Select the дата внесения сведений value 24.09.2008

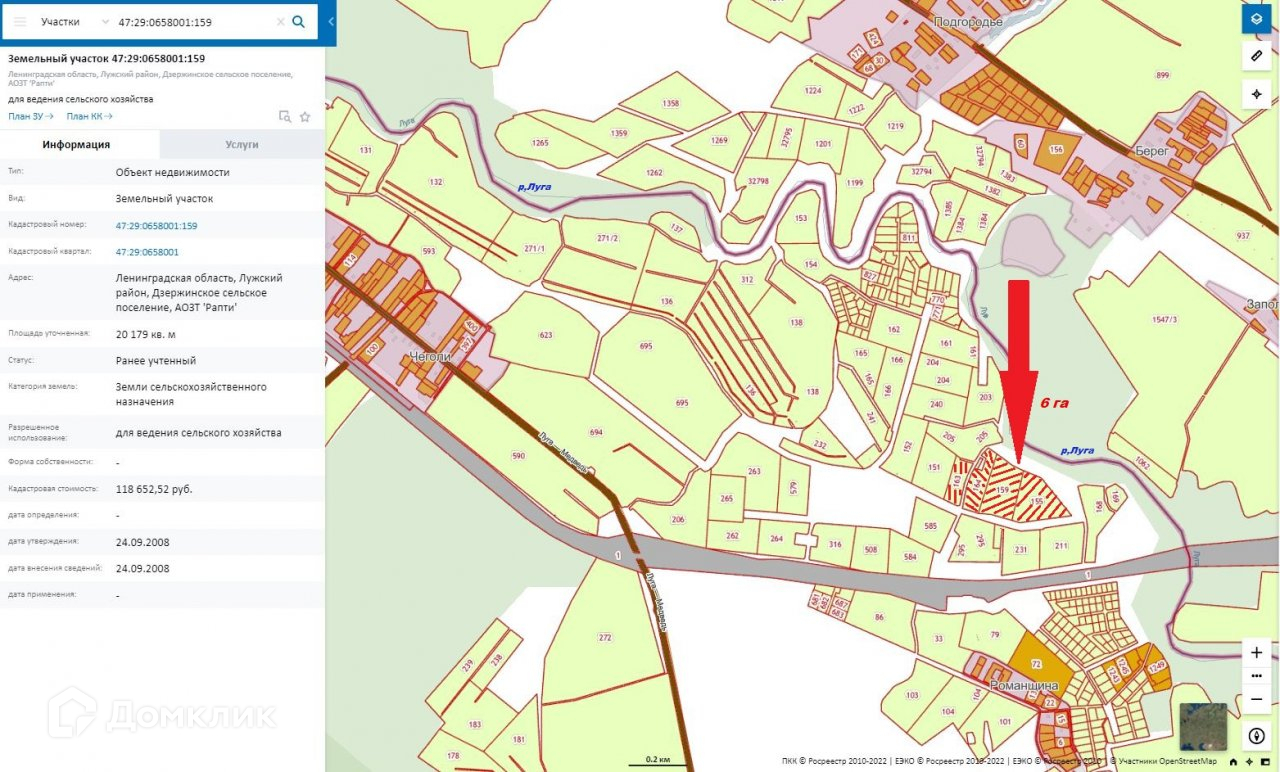coord(143,568)
